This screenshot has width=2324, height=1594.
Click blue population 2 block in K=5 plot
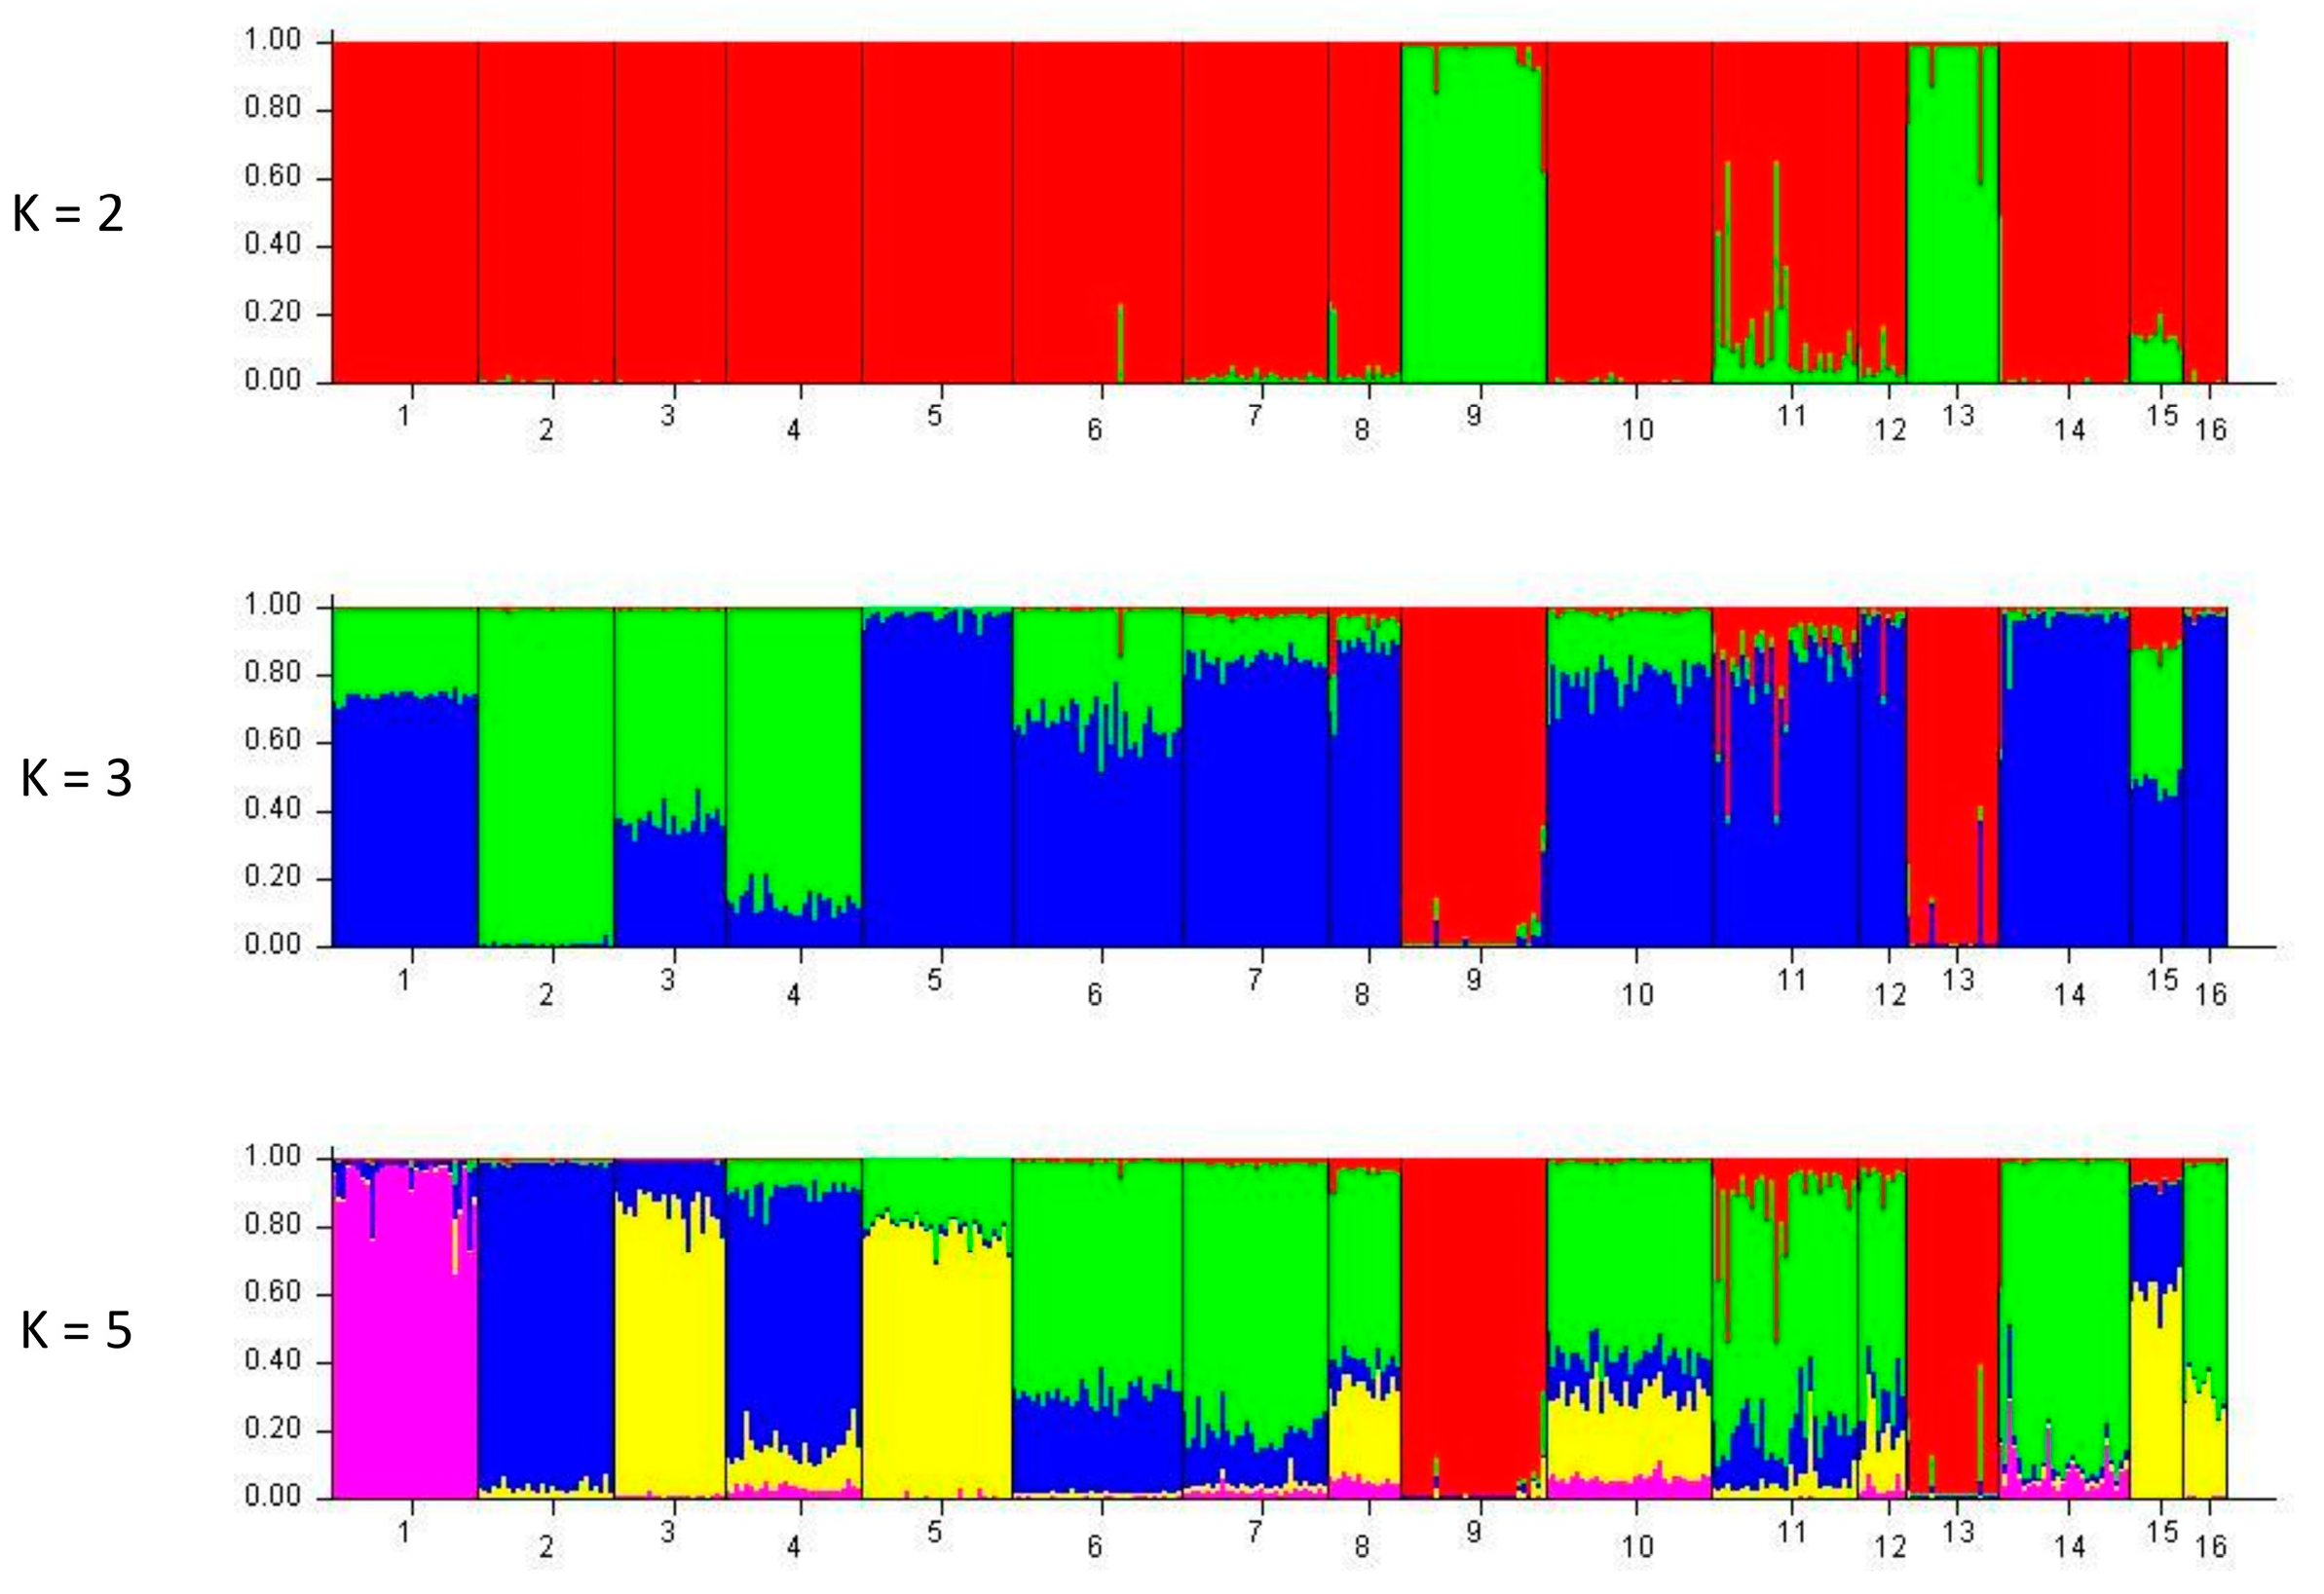click(x=546, y=1320)
